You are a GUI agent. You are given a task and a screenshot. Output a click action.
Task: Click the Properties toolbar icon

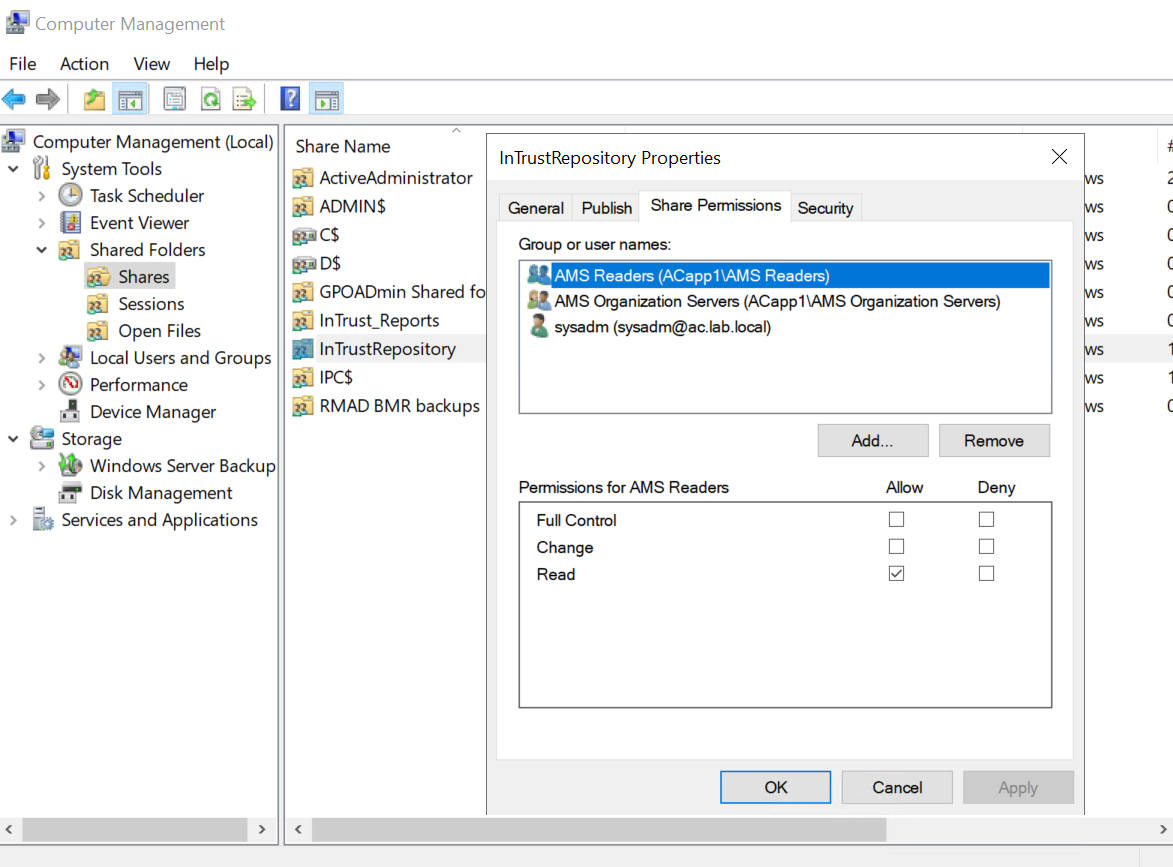click(174, 99)
